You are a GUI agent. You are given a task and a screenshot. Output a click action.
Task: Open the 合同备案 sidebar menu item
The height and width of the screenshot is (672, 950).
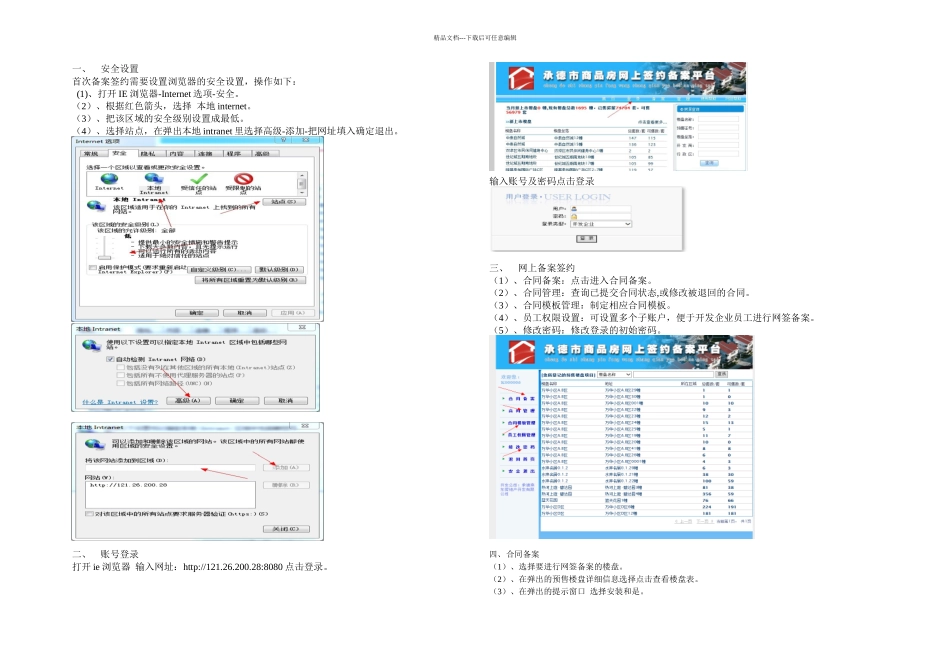point(521,399)
